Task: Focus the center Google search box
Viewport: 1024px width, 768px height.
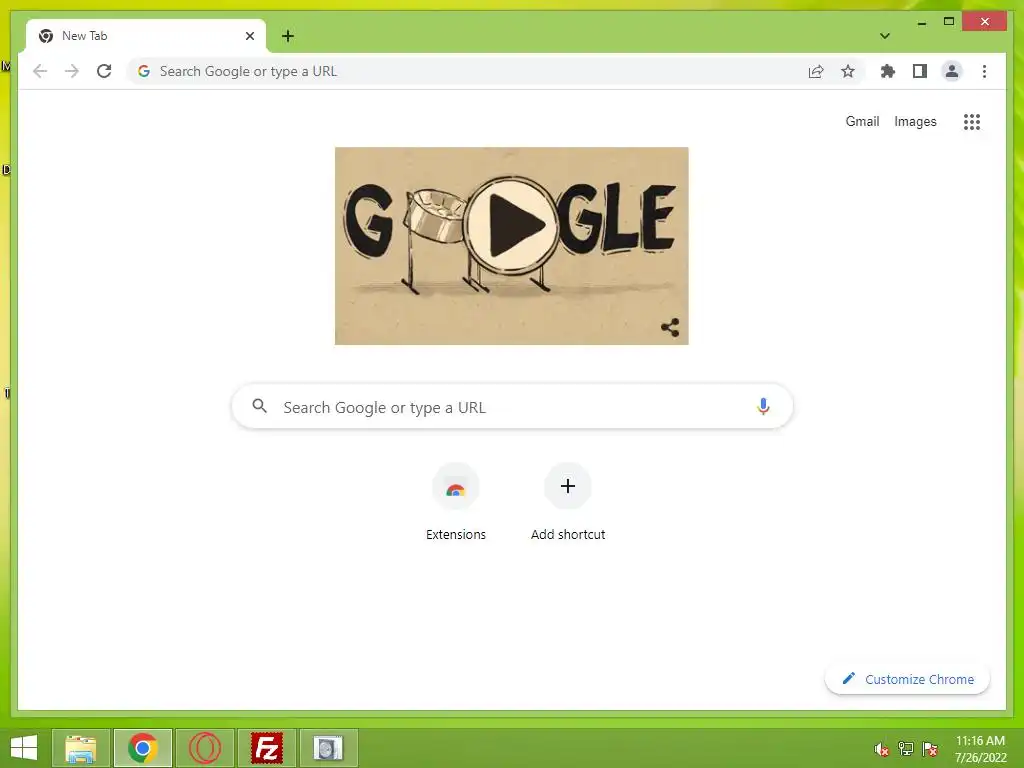Action: [512, 407]
